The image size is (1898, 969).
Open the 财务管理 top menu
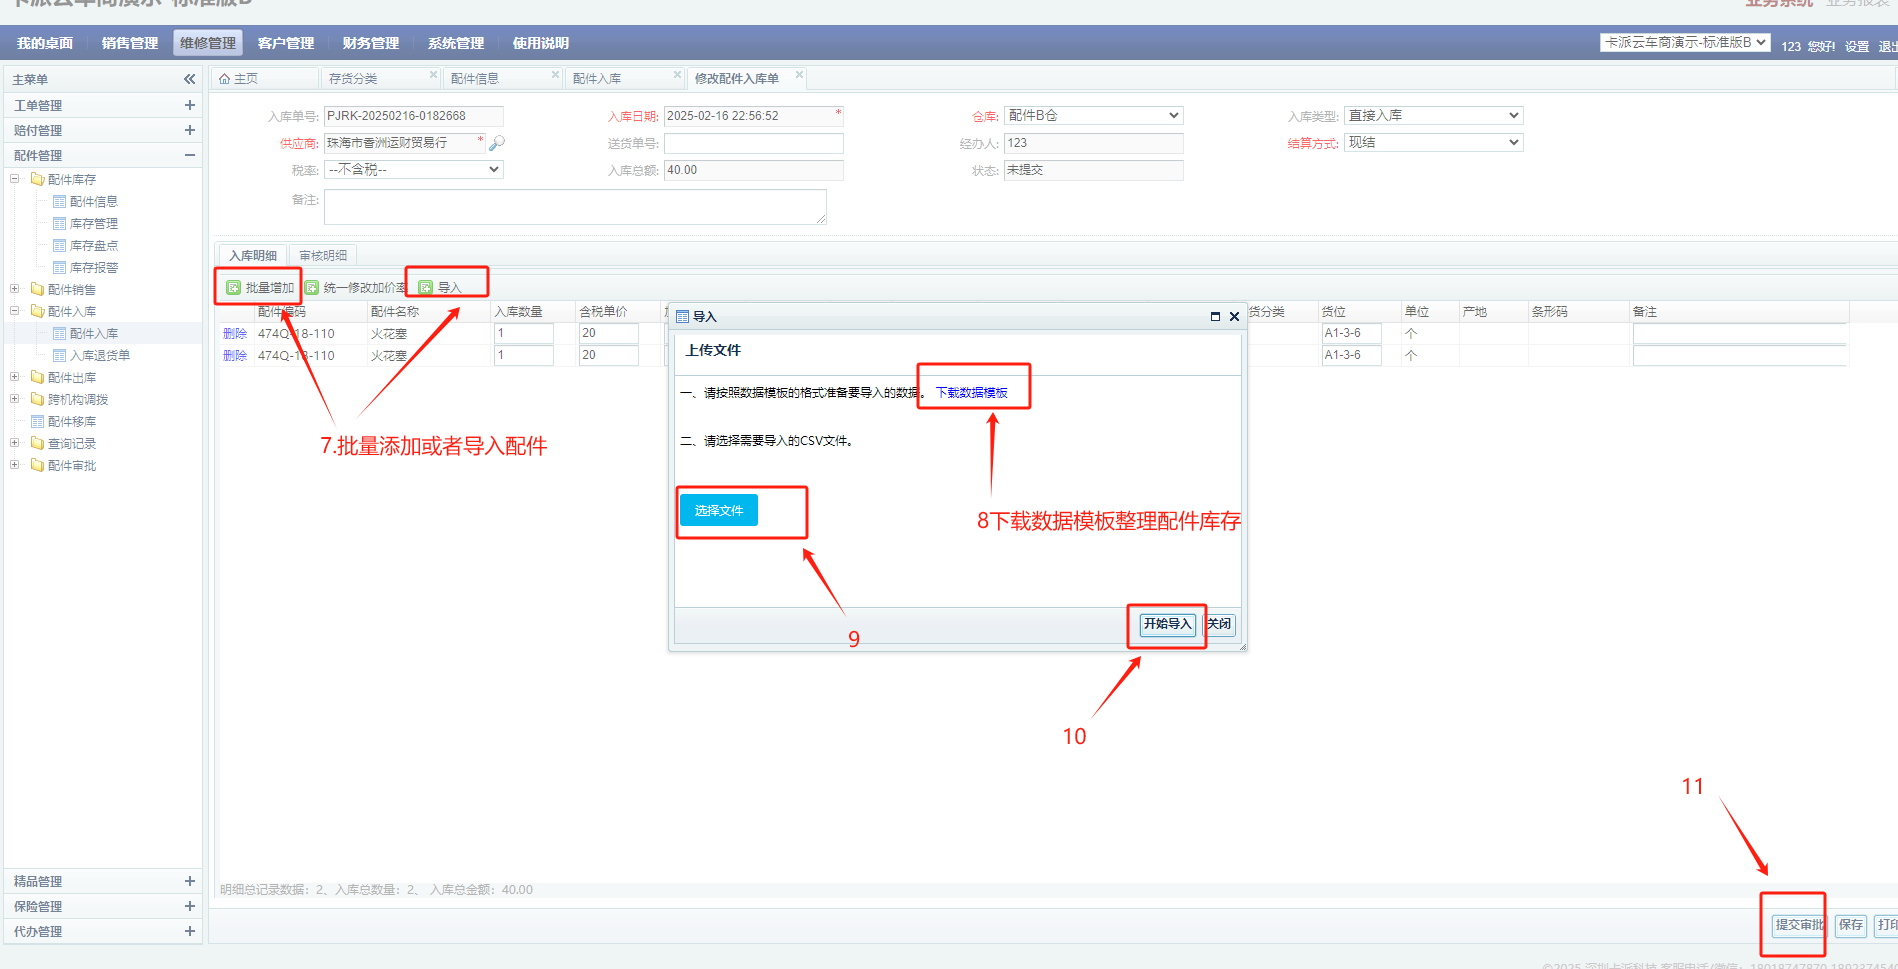[370, 43]
